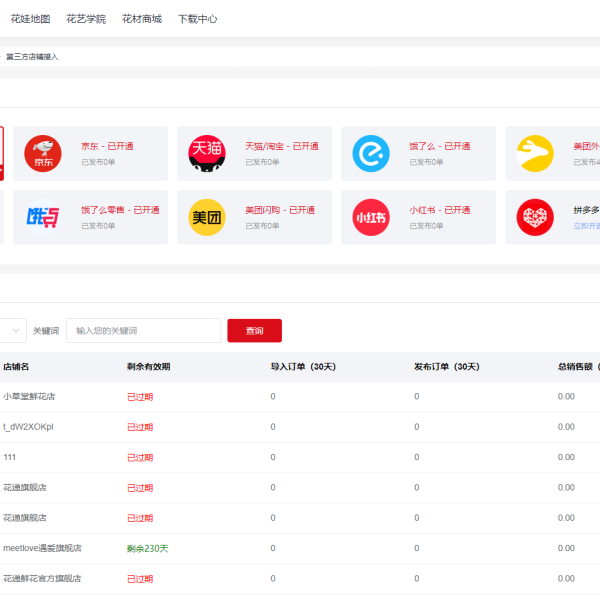The height and width of the screenshot is (600, 600).
Task: Click 已过期 status for 小草堂鲜花店
Action: [x=140, y=397]
